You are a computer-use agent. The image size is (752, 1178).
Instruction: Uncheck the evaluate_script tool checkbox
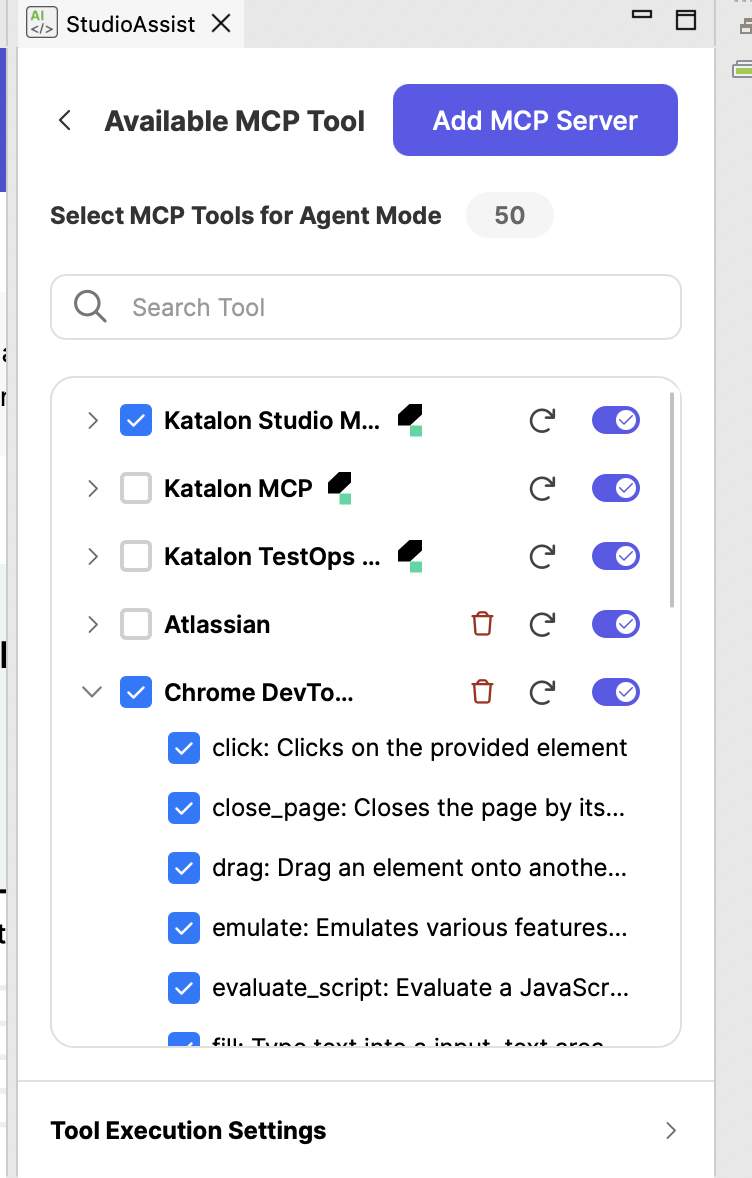pyautogui.click(x=184, y=989)
